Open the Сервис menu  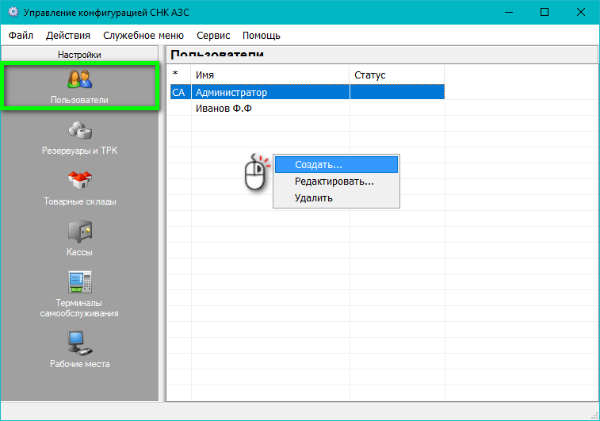[213, 35]
